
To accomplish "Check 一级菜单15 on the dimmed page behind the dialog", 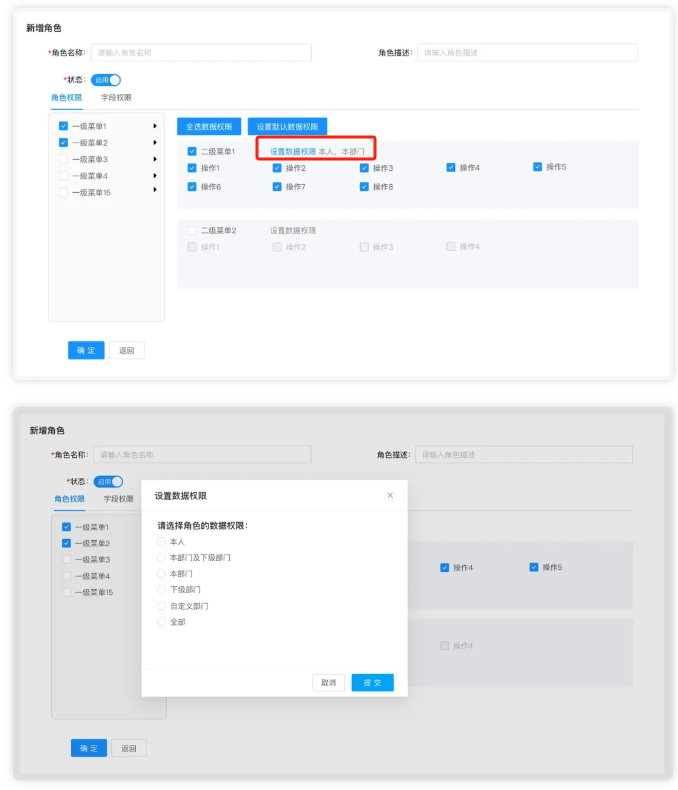I will pos(66,592).
